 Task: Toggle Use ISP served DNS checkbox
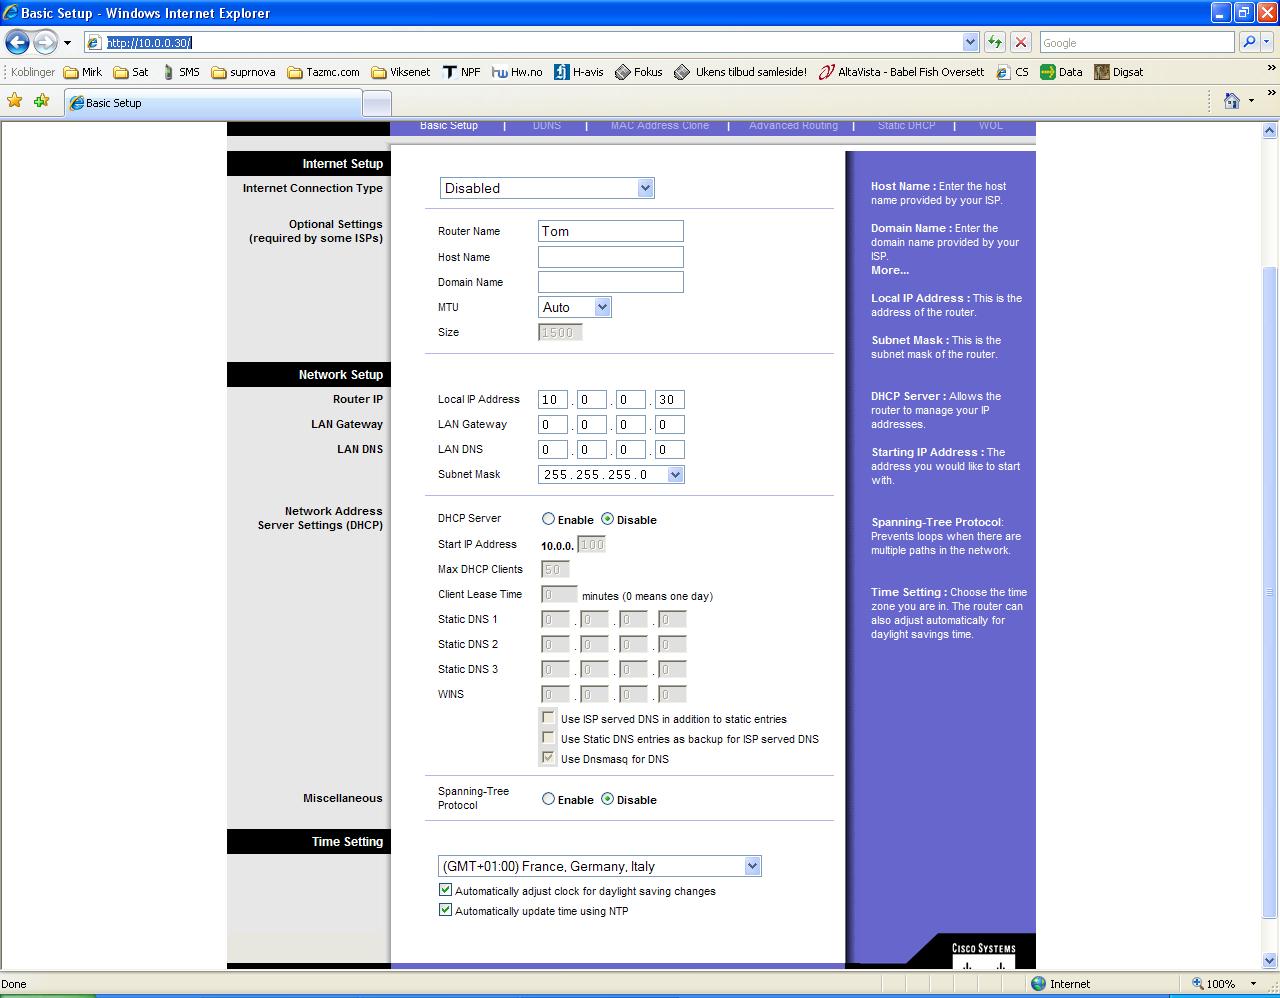(548, 717)
